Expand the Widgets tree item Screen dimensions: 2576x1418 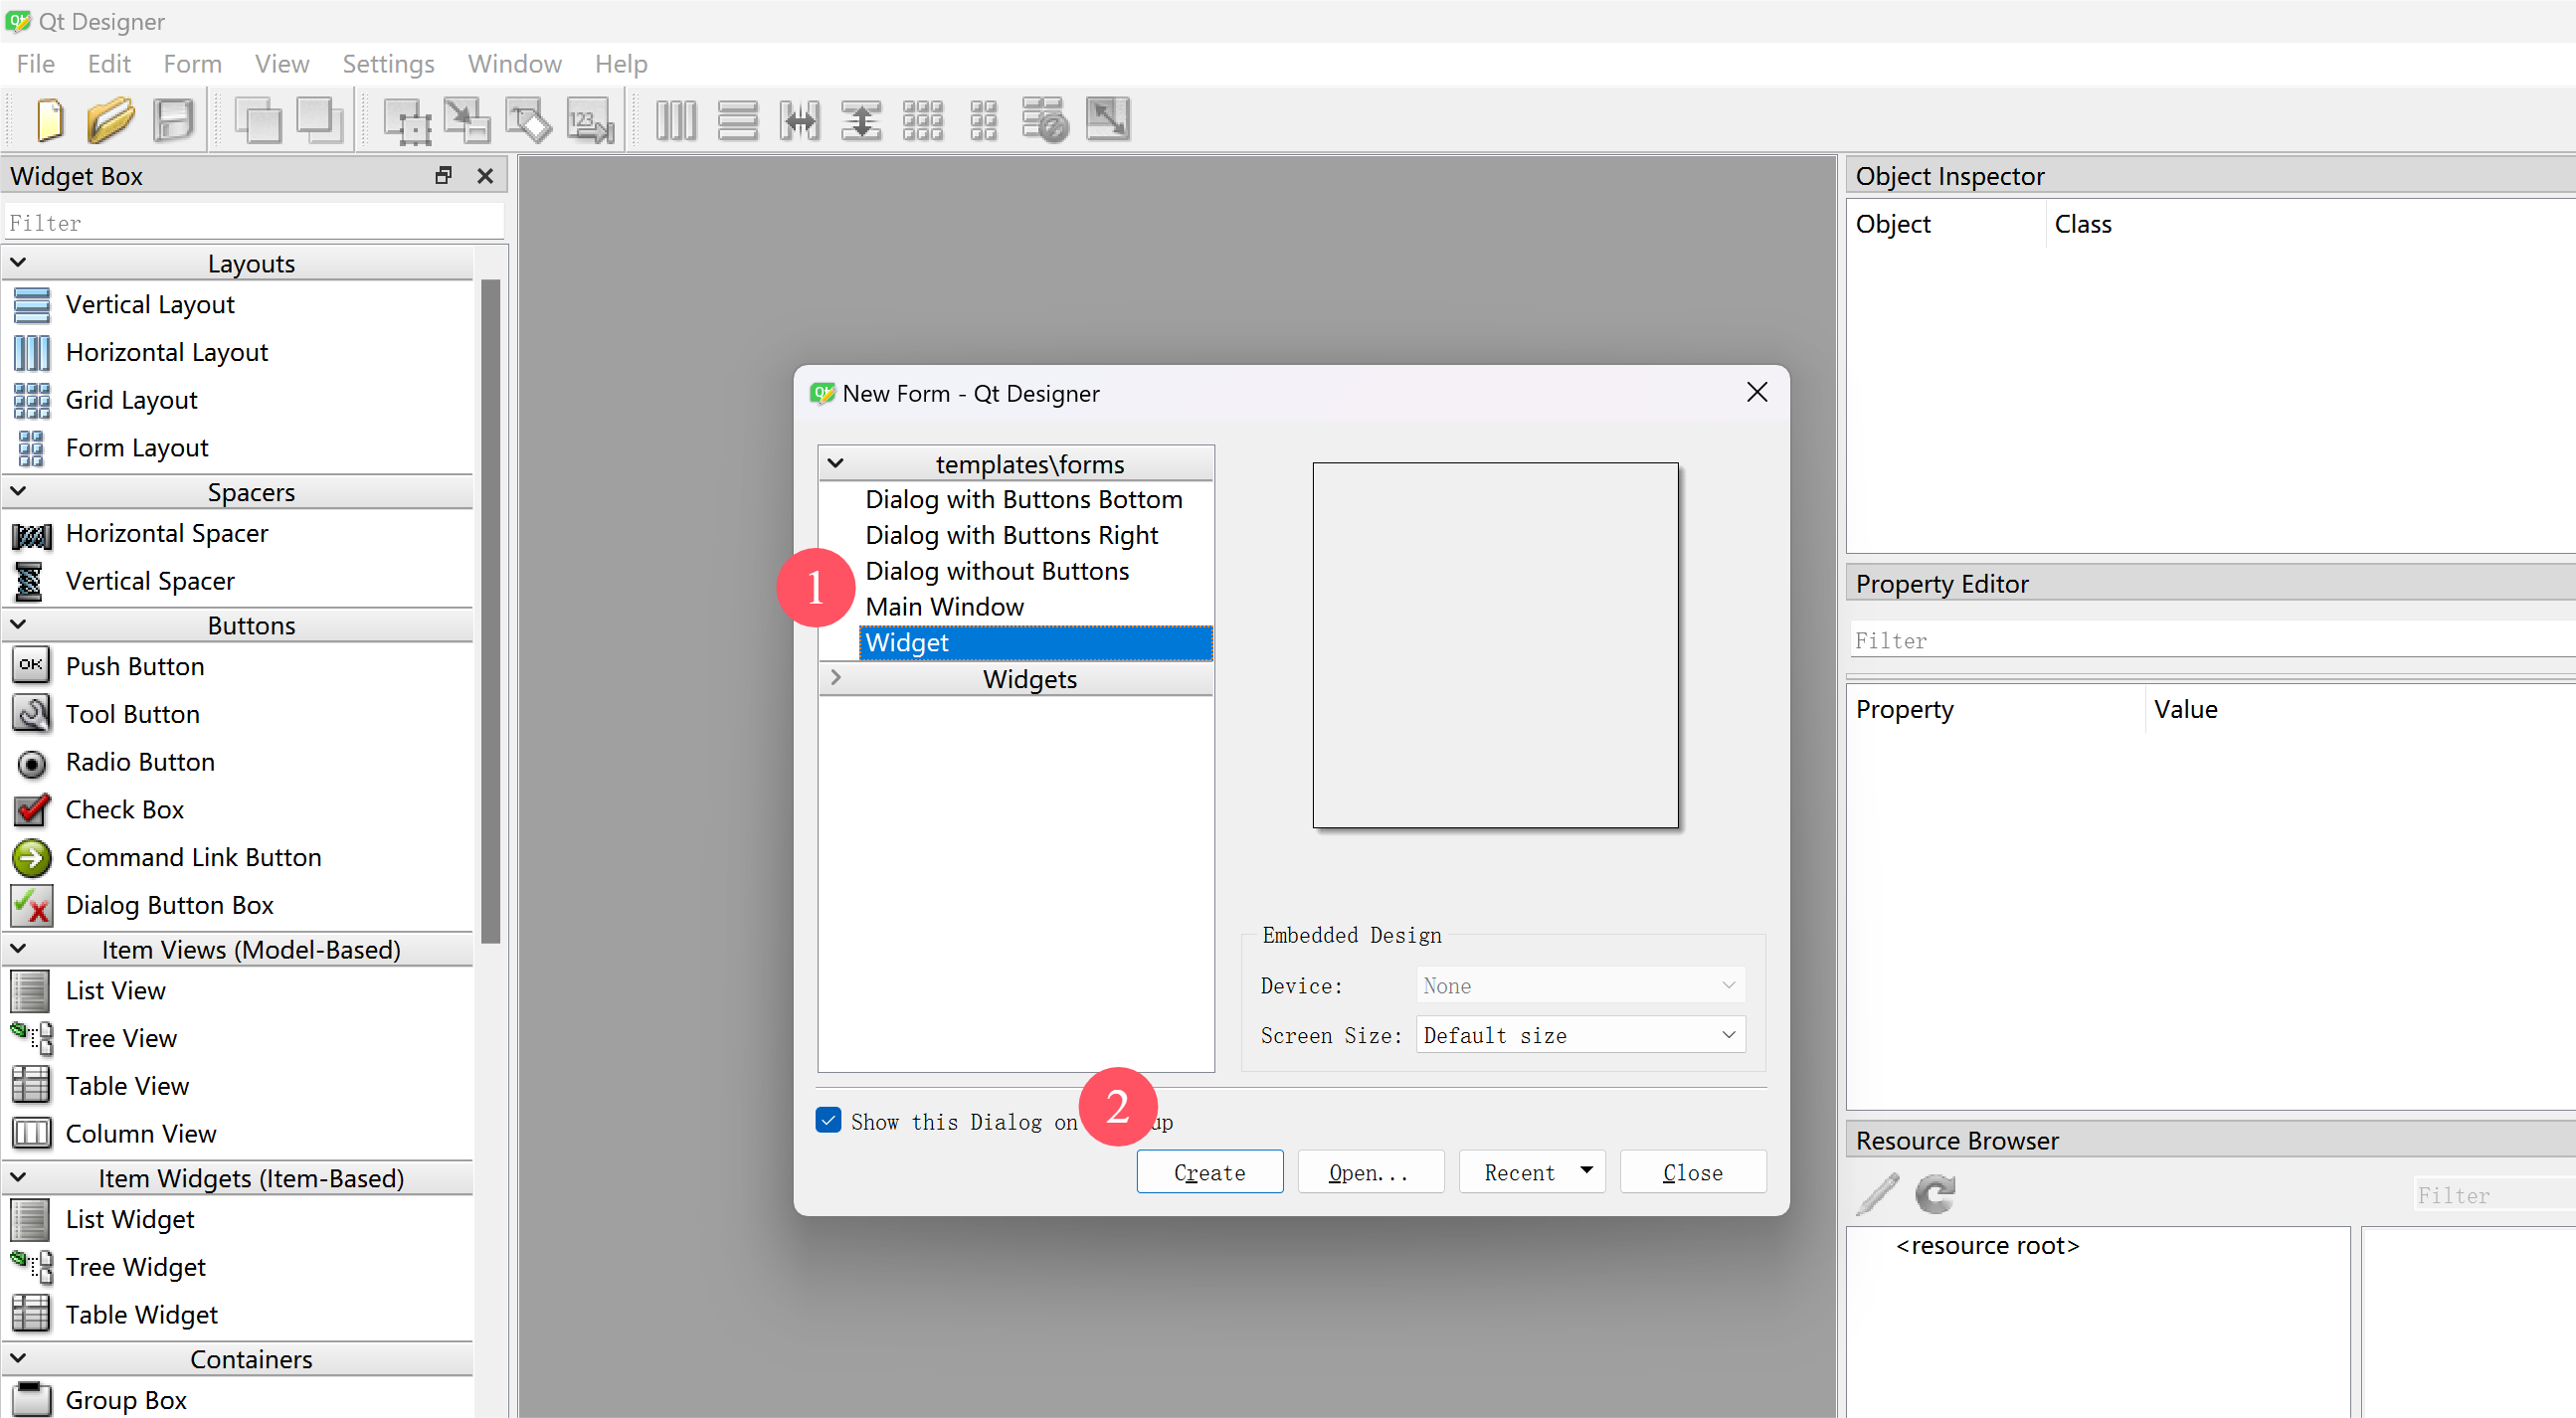click(834, 677)
